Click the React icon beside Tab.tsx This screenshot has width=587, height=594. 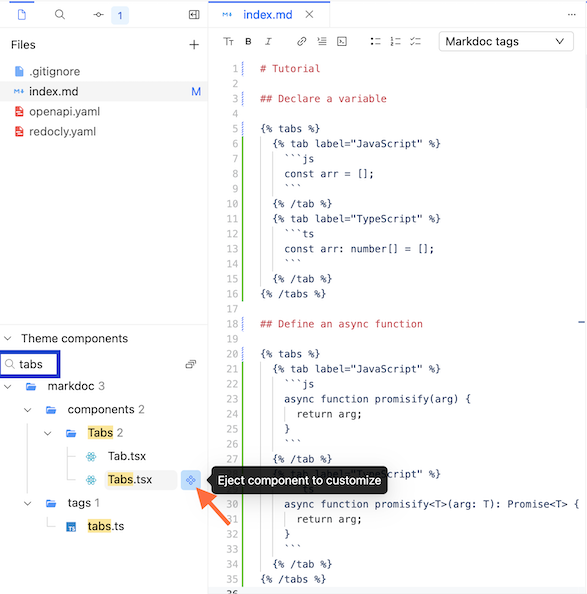point(91,456)
